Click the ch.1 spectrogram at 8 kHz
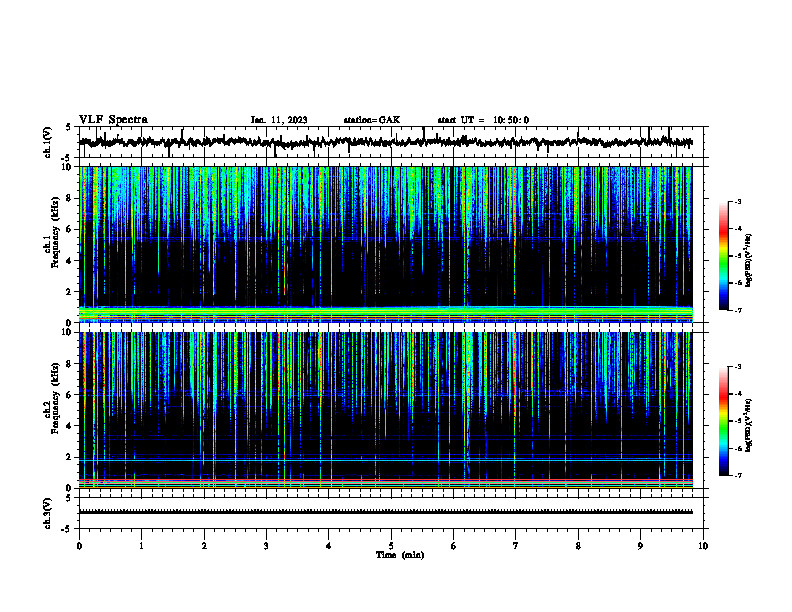The width and height of the screenshot is (792, 612). [386, 198]
